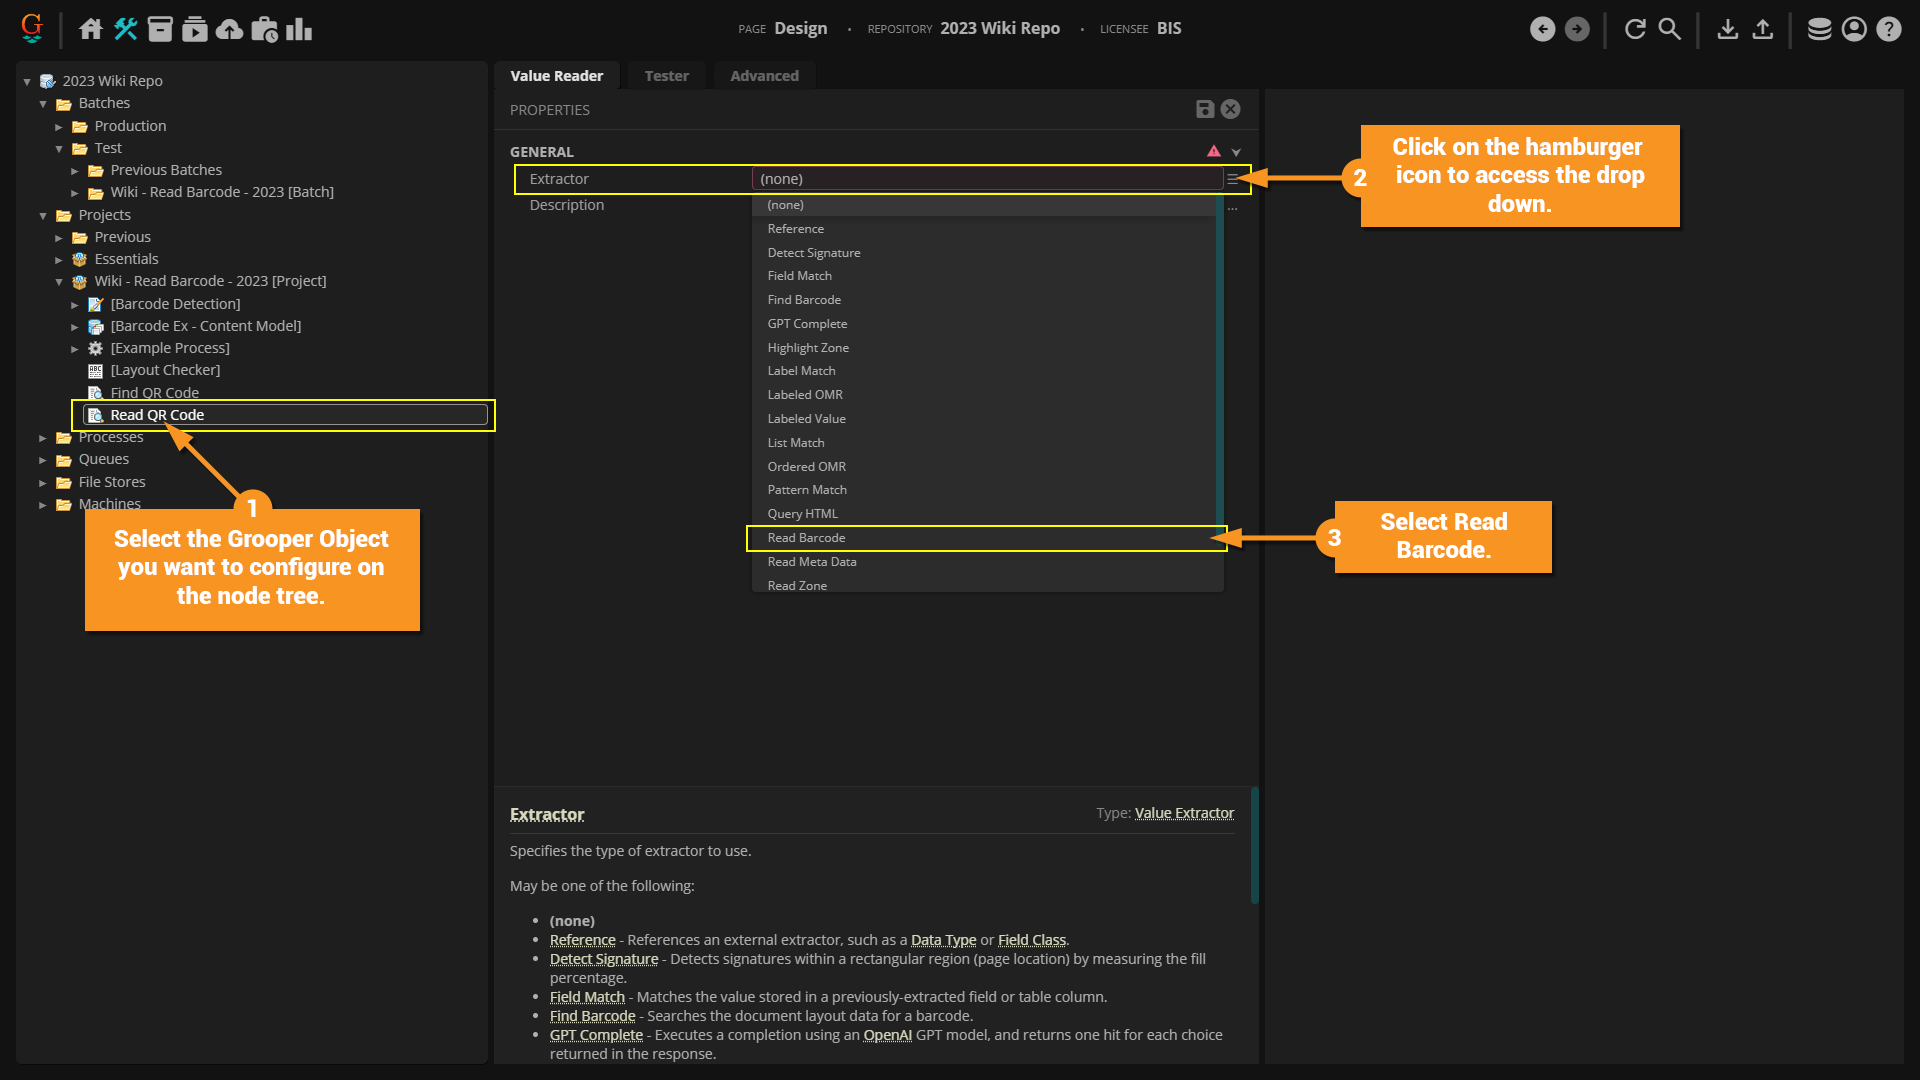Follow the Value Extractor type link
This screenshot has width=1920, height=1080.
pyautogui.click(x=1184, y=813)
